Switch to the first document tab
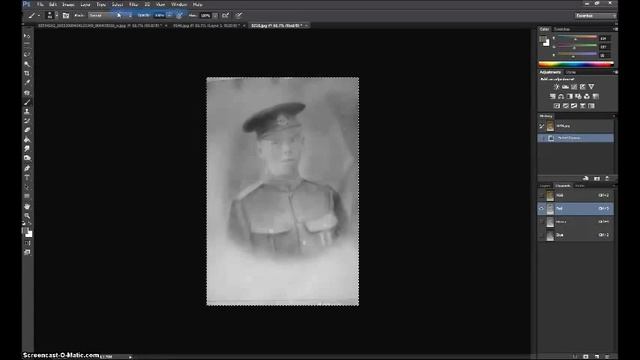 (x=99, y=26)
